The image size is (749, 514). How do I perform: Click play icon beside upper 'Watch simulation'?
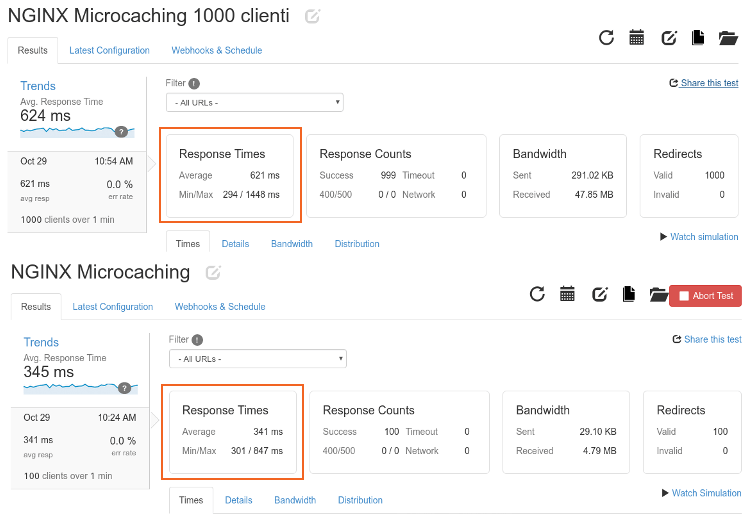pos(663,236)
